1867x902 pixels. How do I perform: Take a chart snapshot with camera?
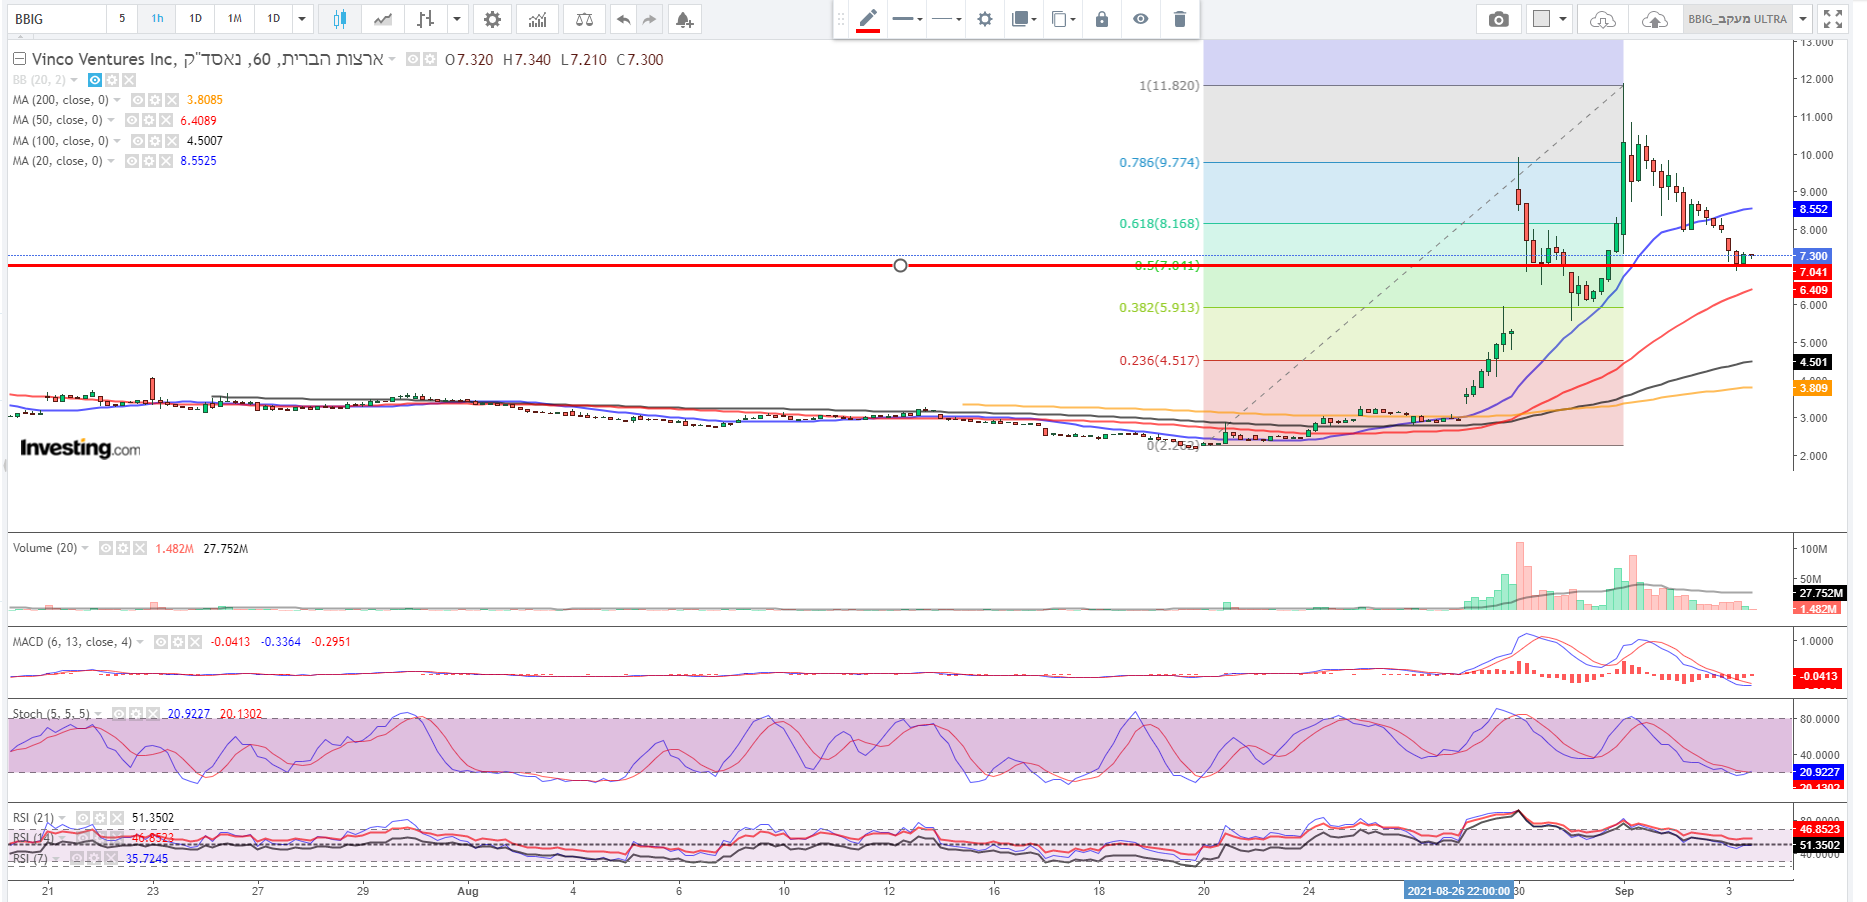(1498, 19)
